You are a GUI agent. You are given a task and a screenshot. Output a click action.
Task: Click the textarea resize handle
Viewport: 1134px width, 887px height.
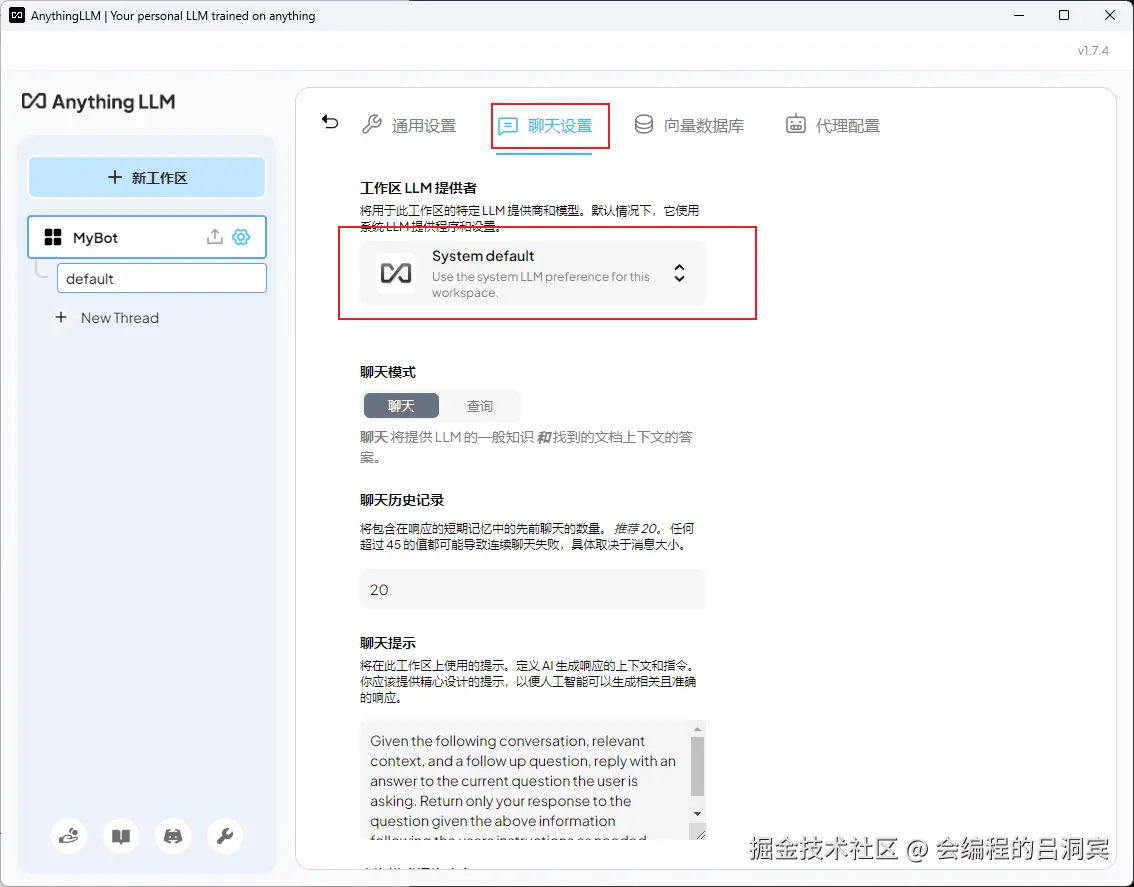699,833
